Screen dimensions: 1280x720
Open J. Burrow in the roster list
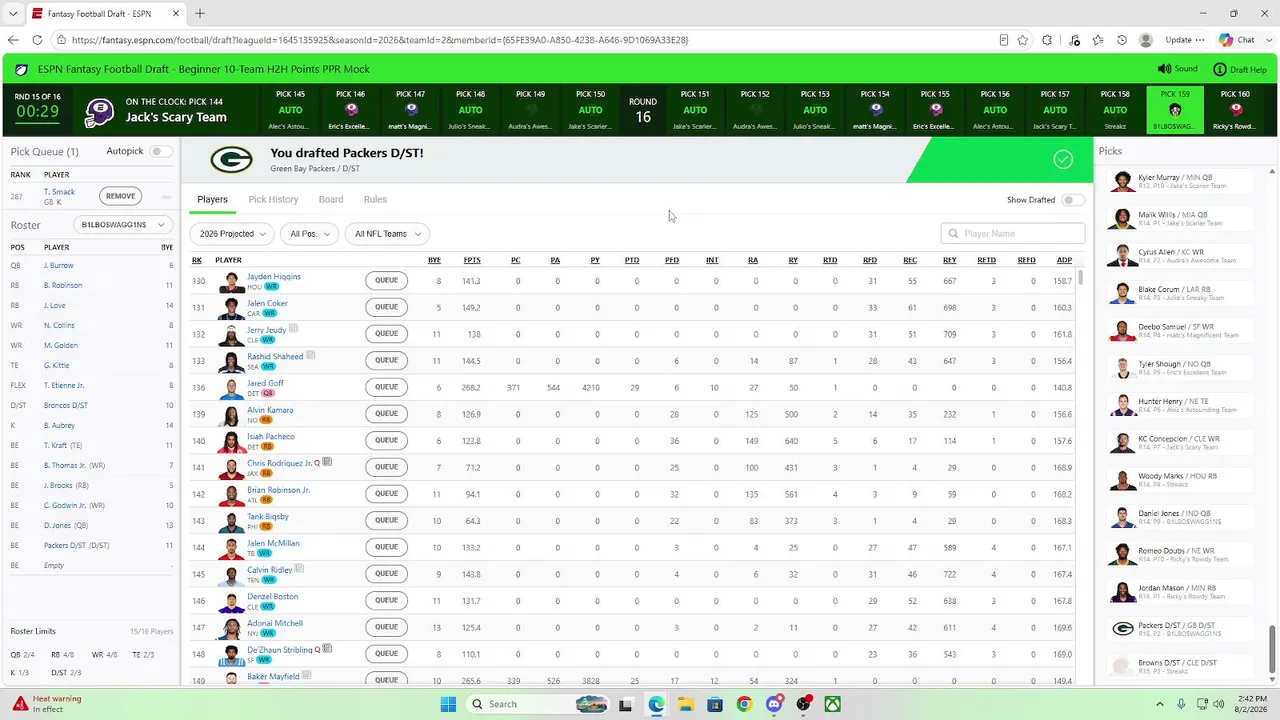click(58, 266)
